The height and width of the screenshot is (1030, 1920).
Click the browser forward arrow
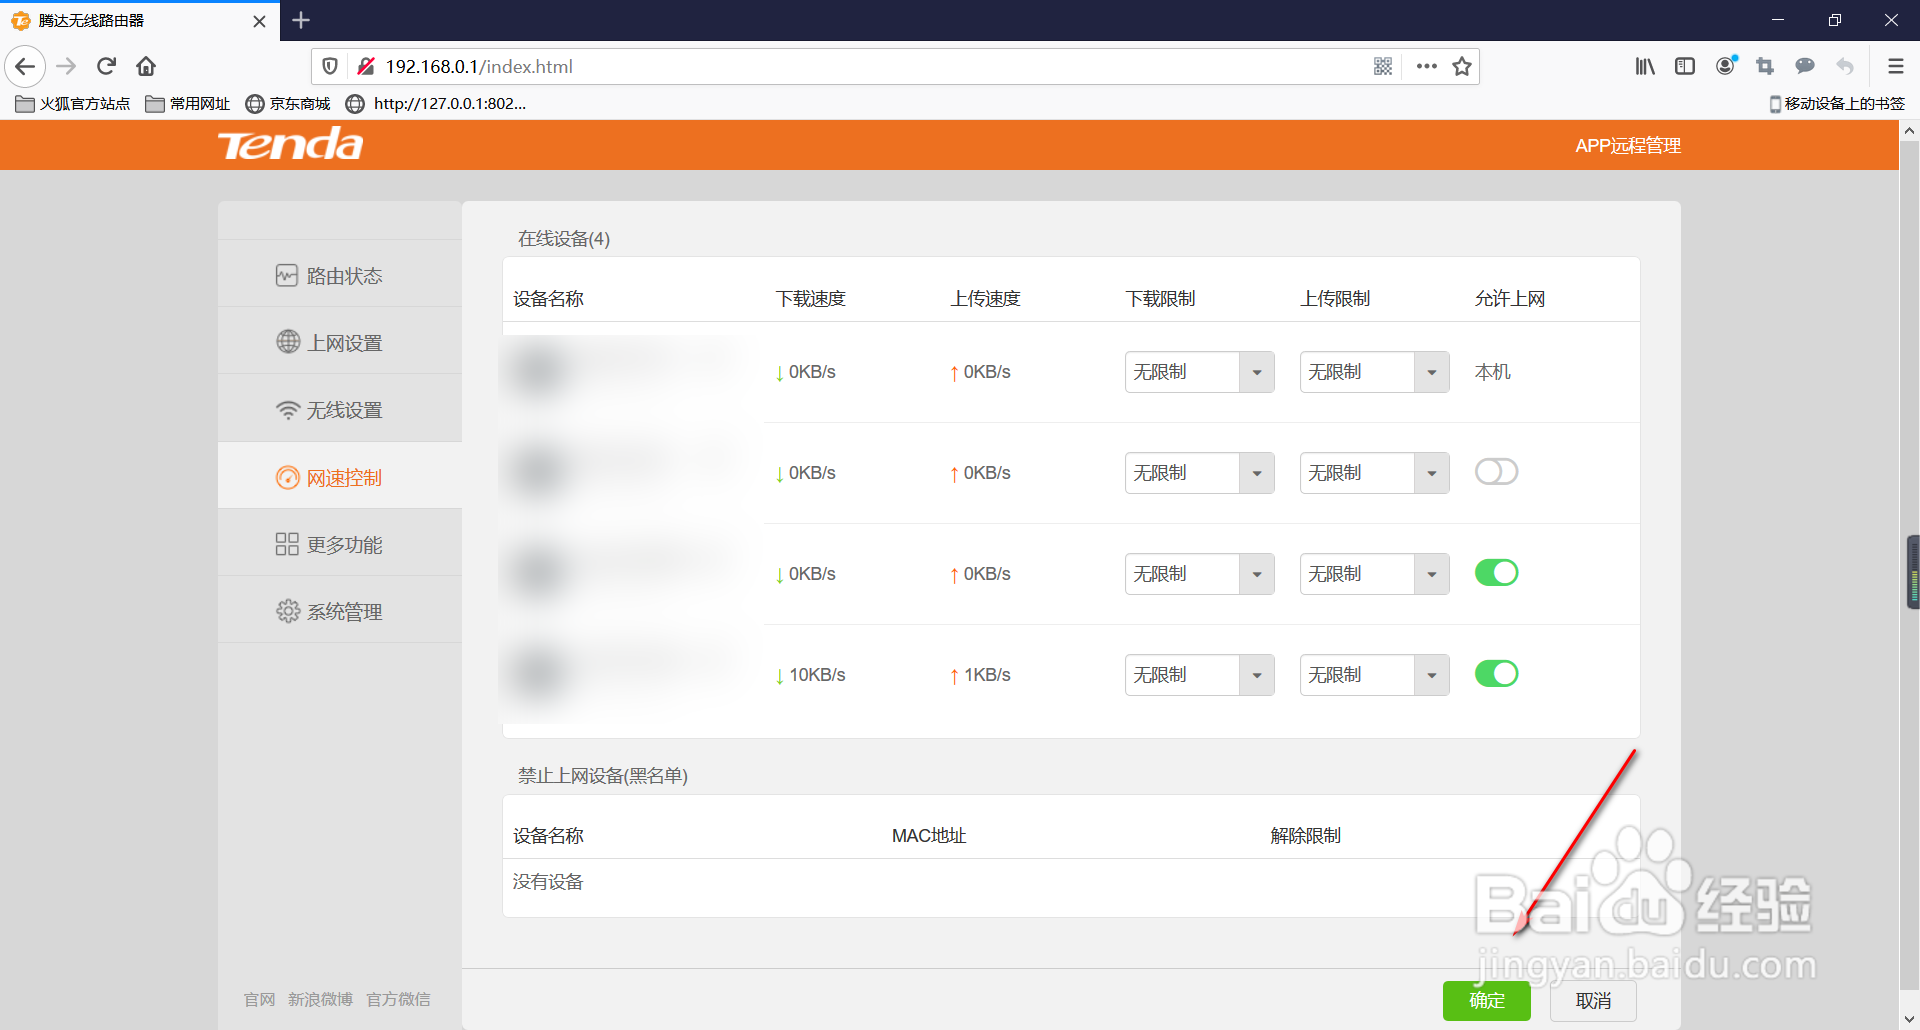(x=67, y=67)
